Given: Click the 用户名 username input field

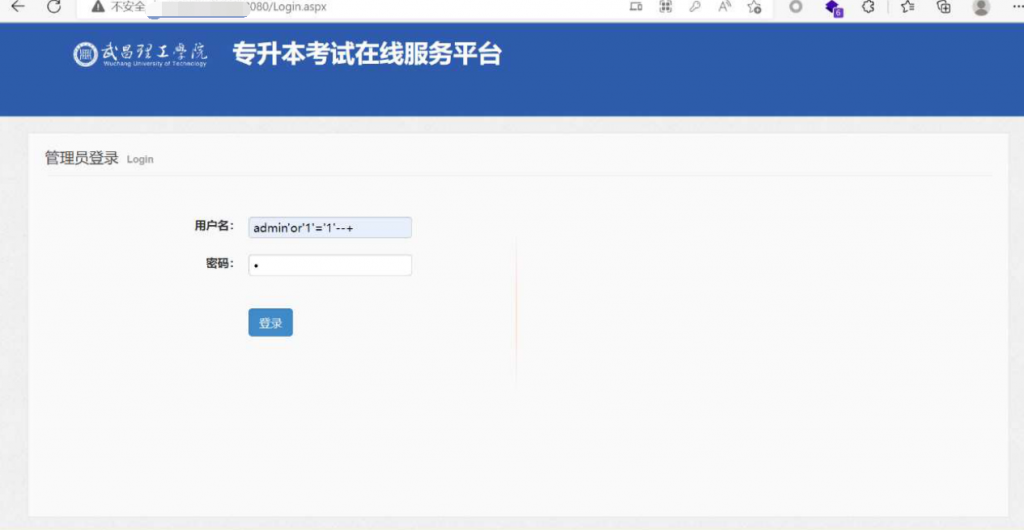Looking at the screenshot, I should pyautogui.click(x=330, y=227).
